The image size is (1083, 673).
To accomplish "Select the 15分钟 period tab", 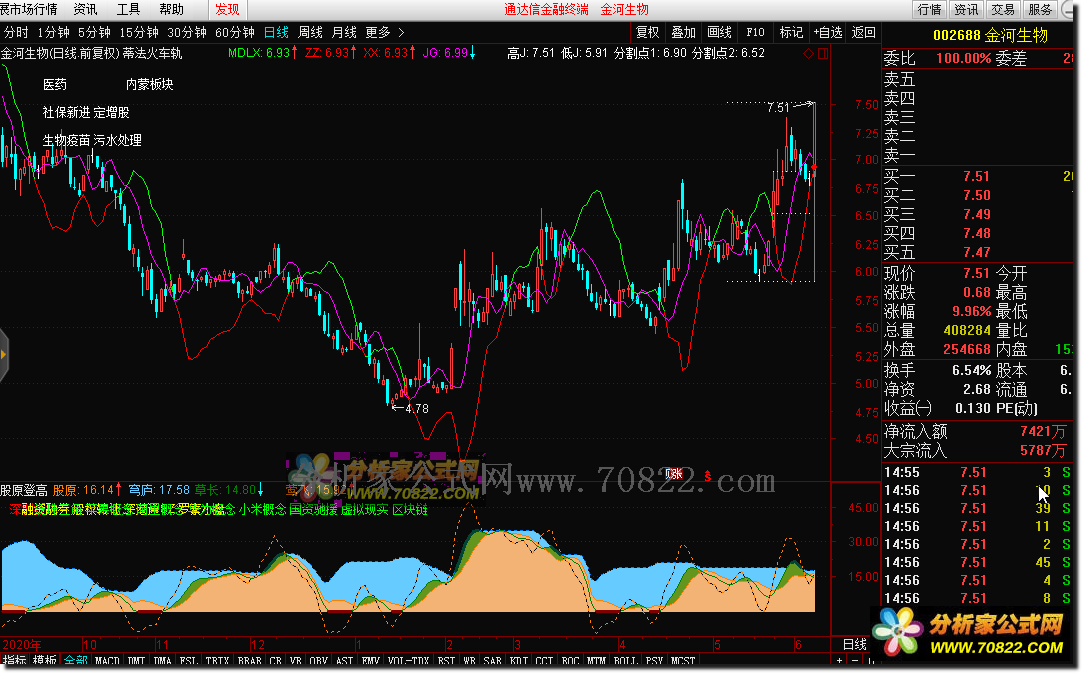I will (x=139, y=32).
